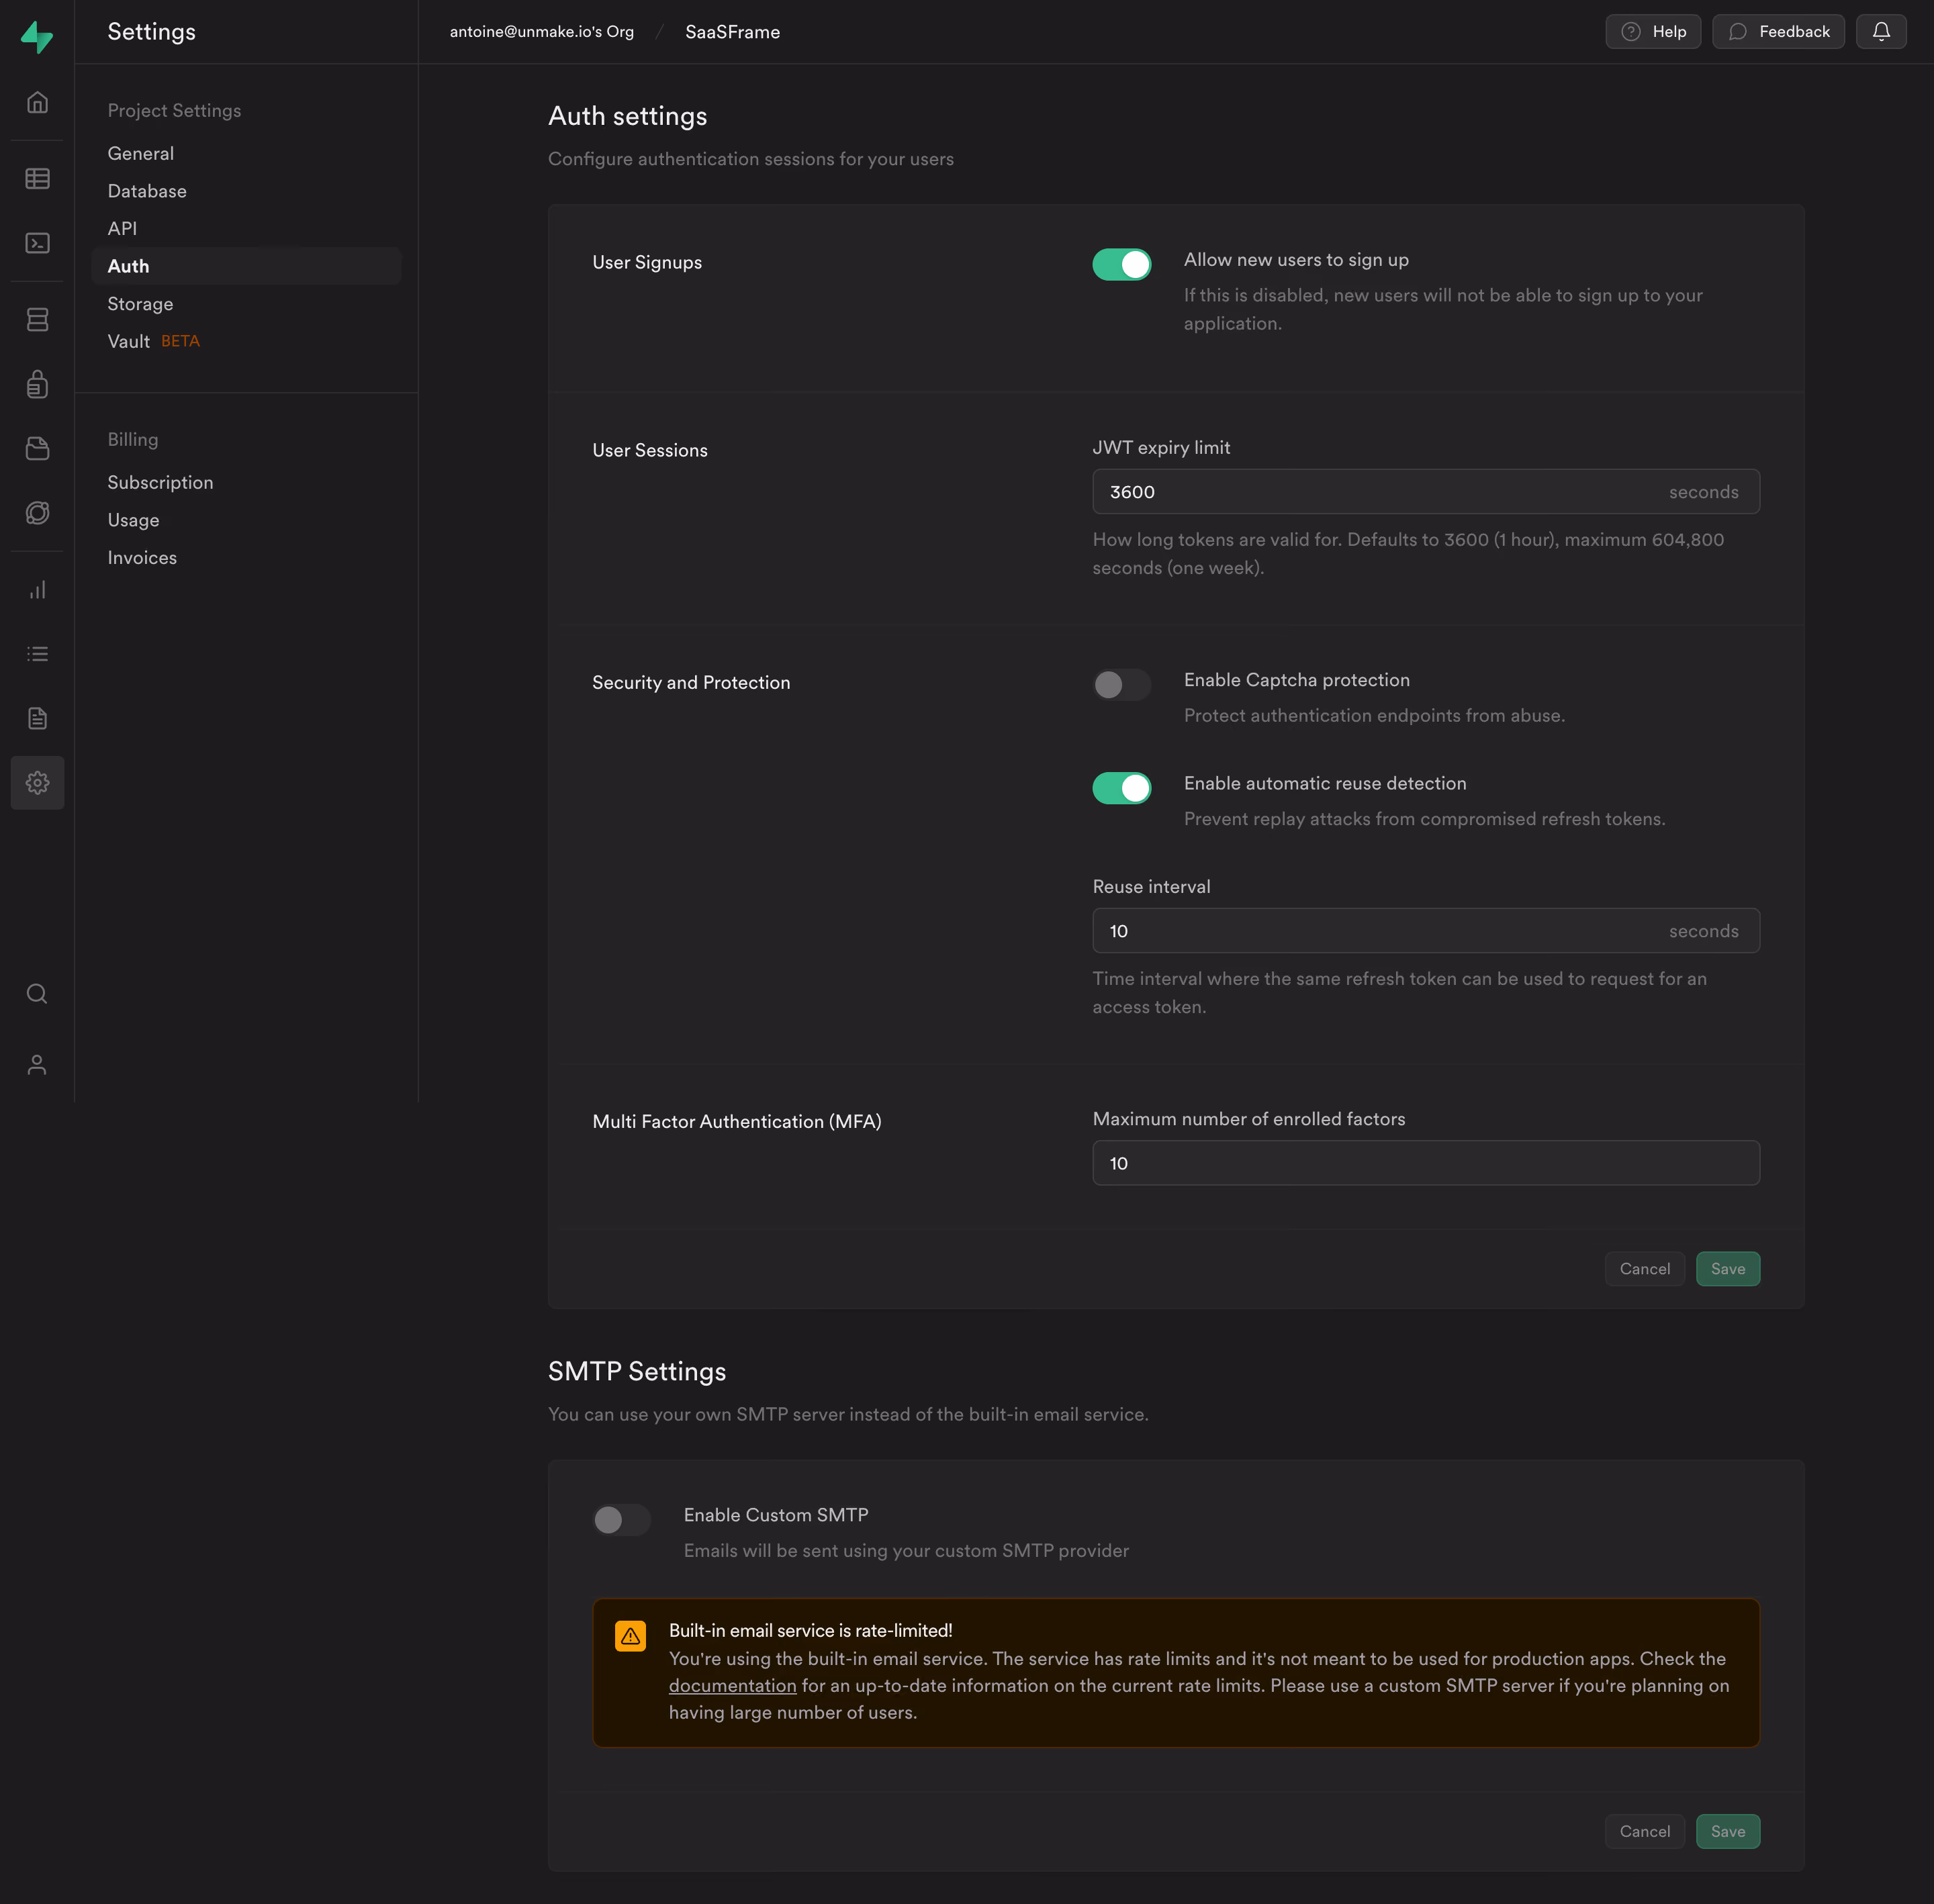Open the Table Editor icon
Image resolution: width=1934 pixels, height=1904 pixels.
point(37,179)
